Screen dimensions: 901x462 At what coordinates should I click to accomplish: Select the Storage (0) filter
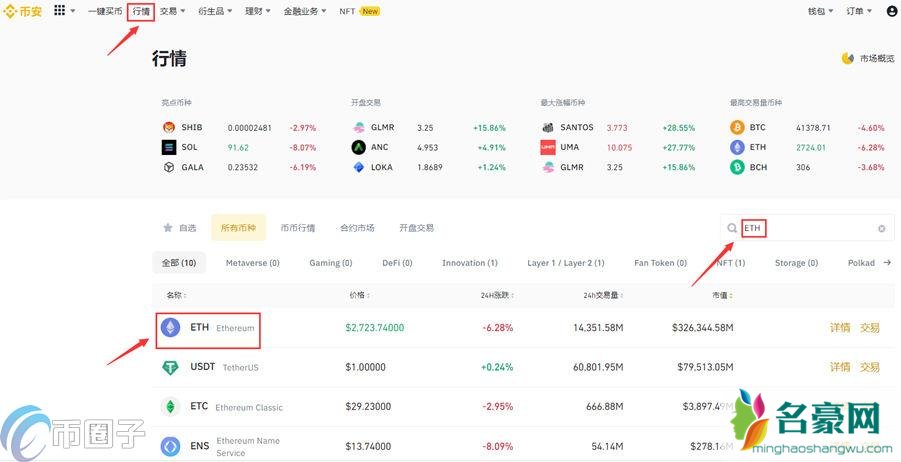[796, 263]
